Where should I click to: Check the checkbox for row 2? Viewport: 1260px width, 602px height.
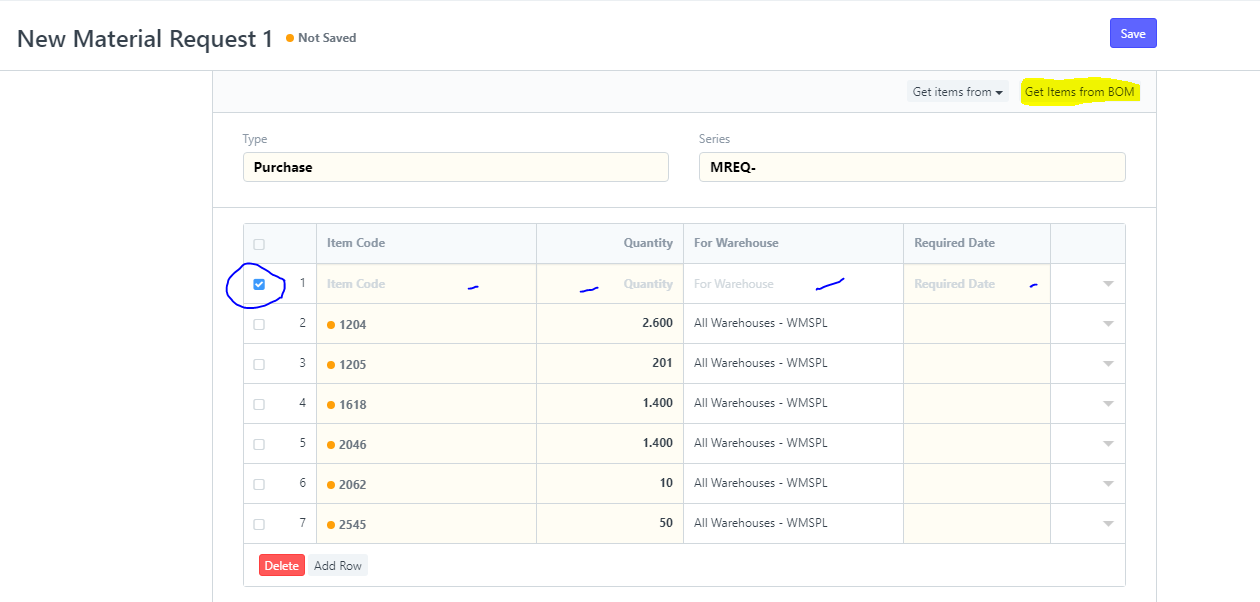coord(259,324)
